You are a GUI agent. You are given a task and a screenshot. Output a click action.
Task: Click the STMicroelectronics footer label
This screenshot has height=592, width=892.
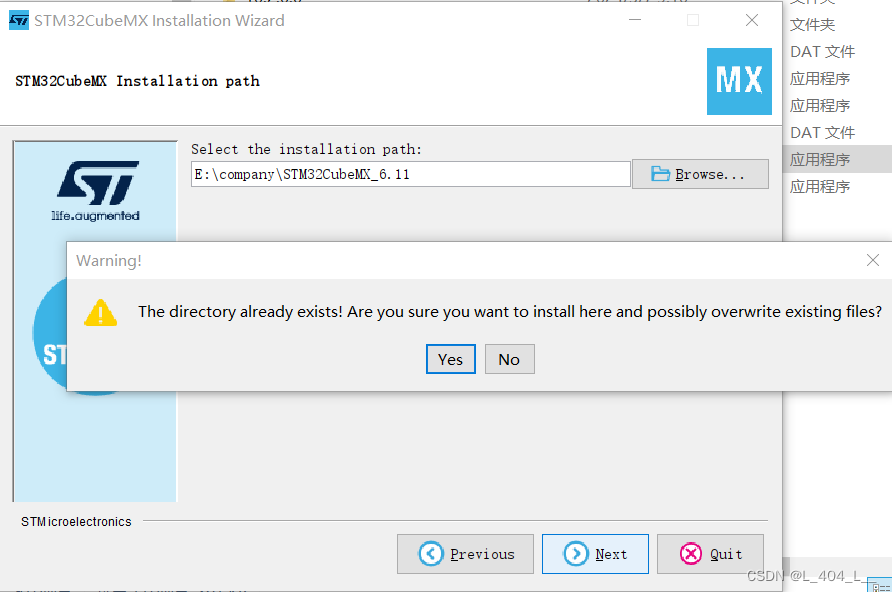point(76,521)
